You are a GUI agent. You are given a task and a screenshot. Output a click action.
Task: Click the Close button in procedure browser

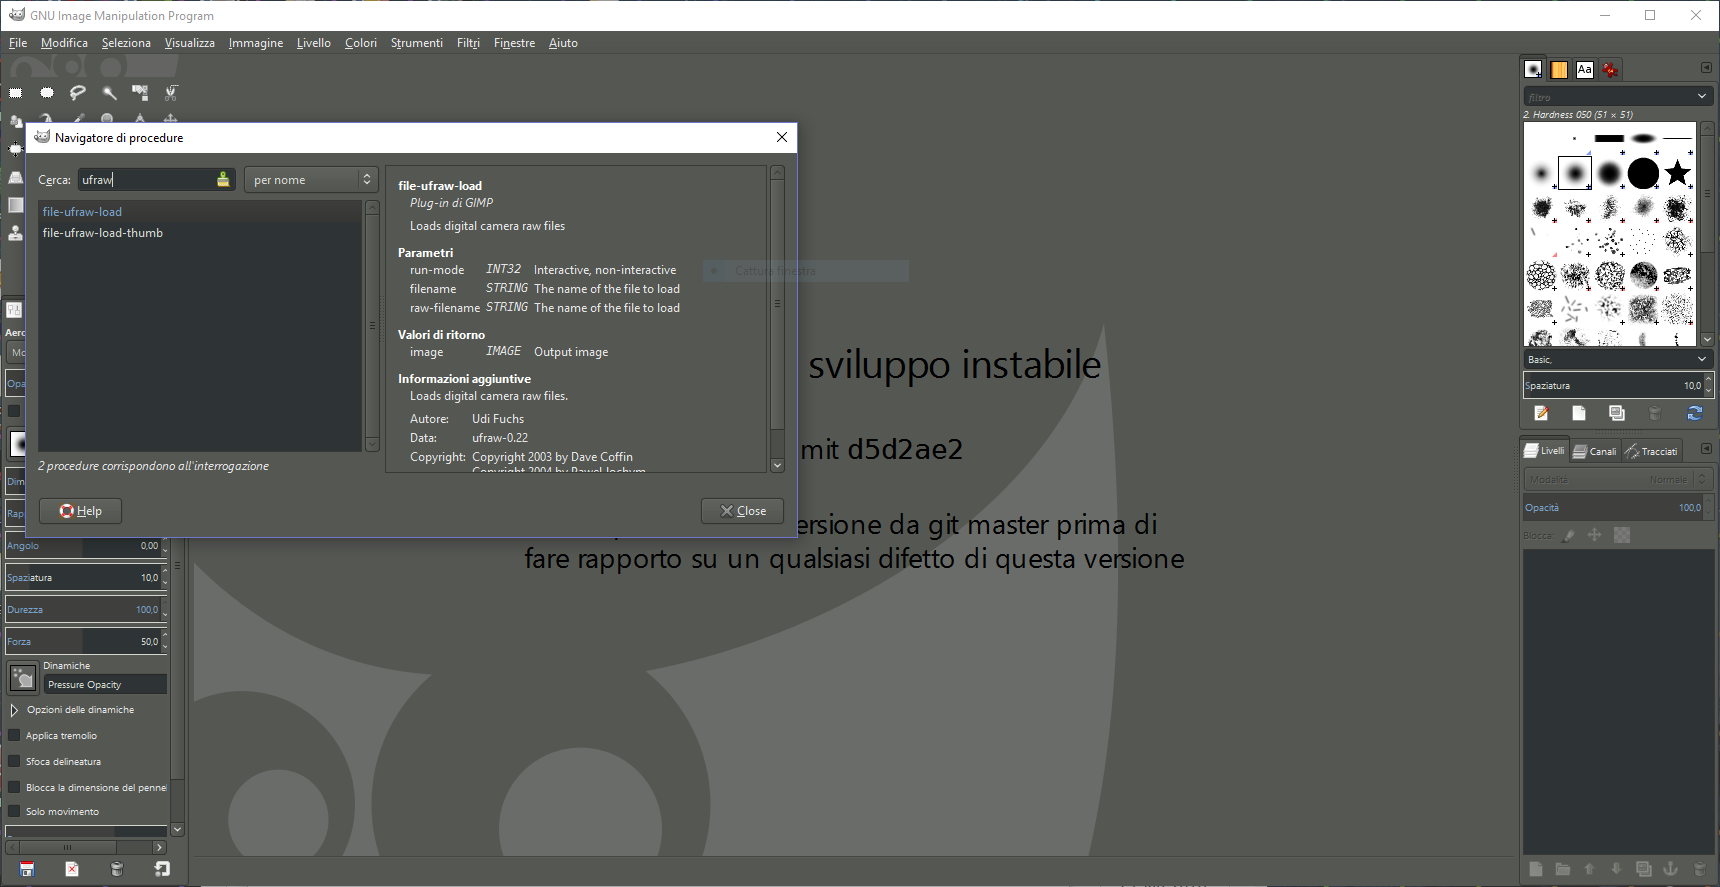(x=742, y=511)
